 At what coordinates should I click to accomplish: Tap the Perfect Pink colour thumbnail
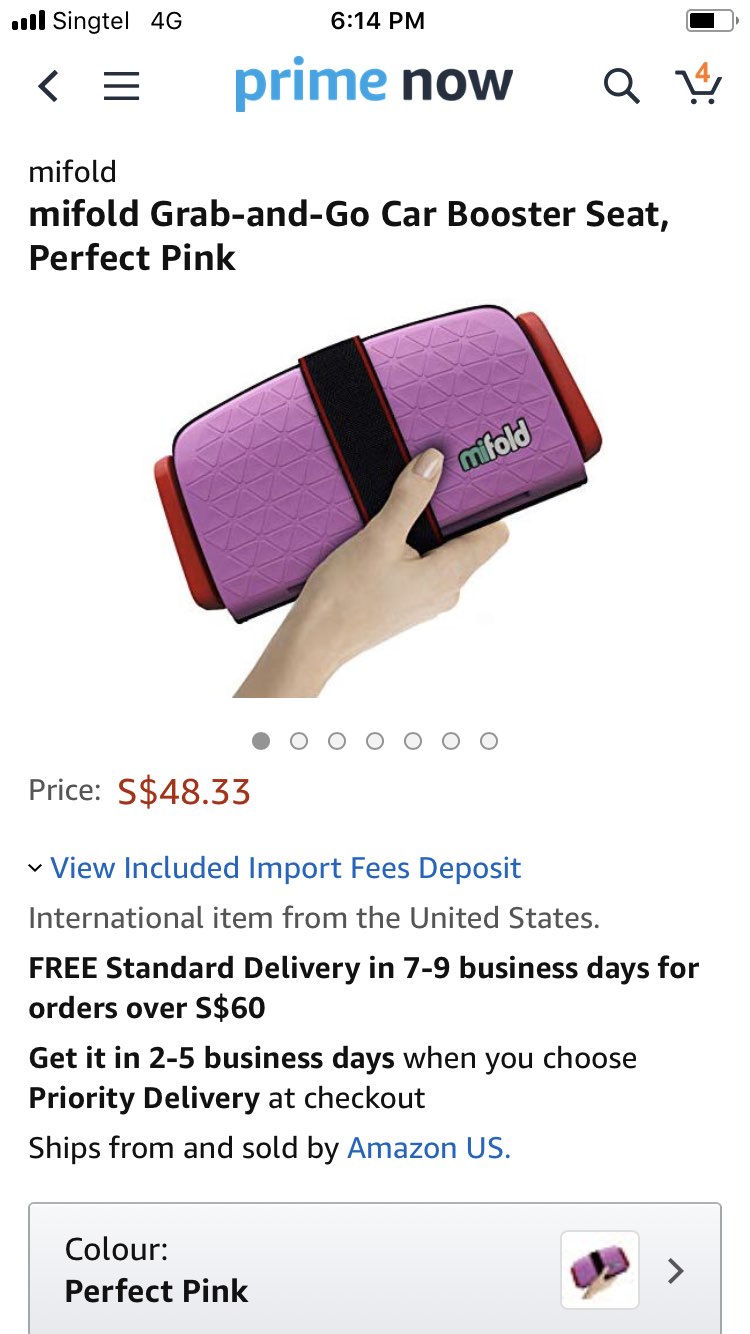click(x=600, y=1270)
